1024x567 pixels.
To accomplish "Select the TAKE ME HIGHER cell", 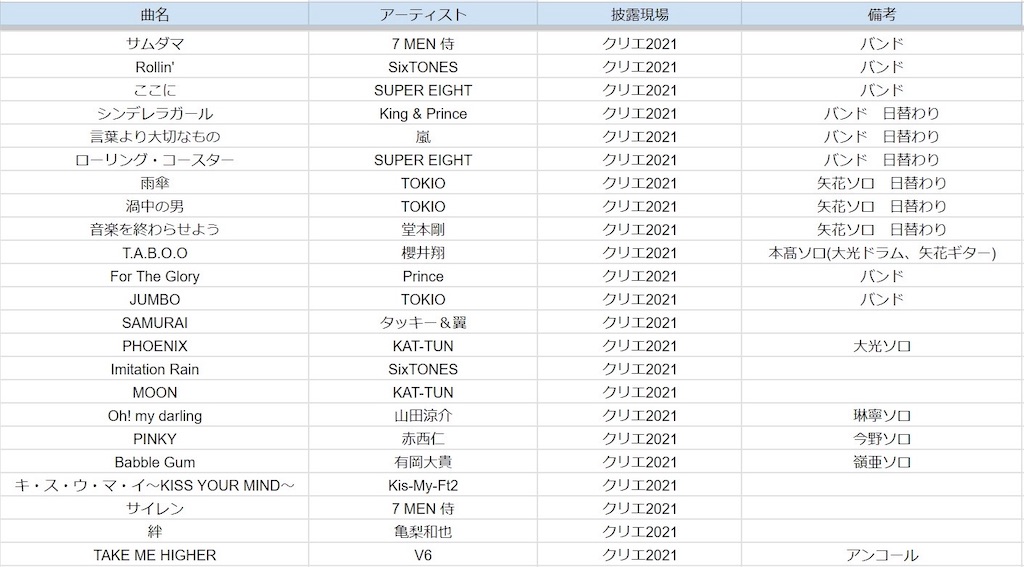I will (x=155, y=555).
